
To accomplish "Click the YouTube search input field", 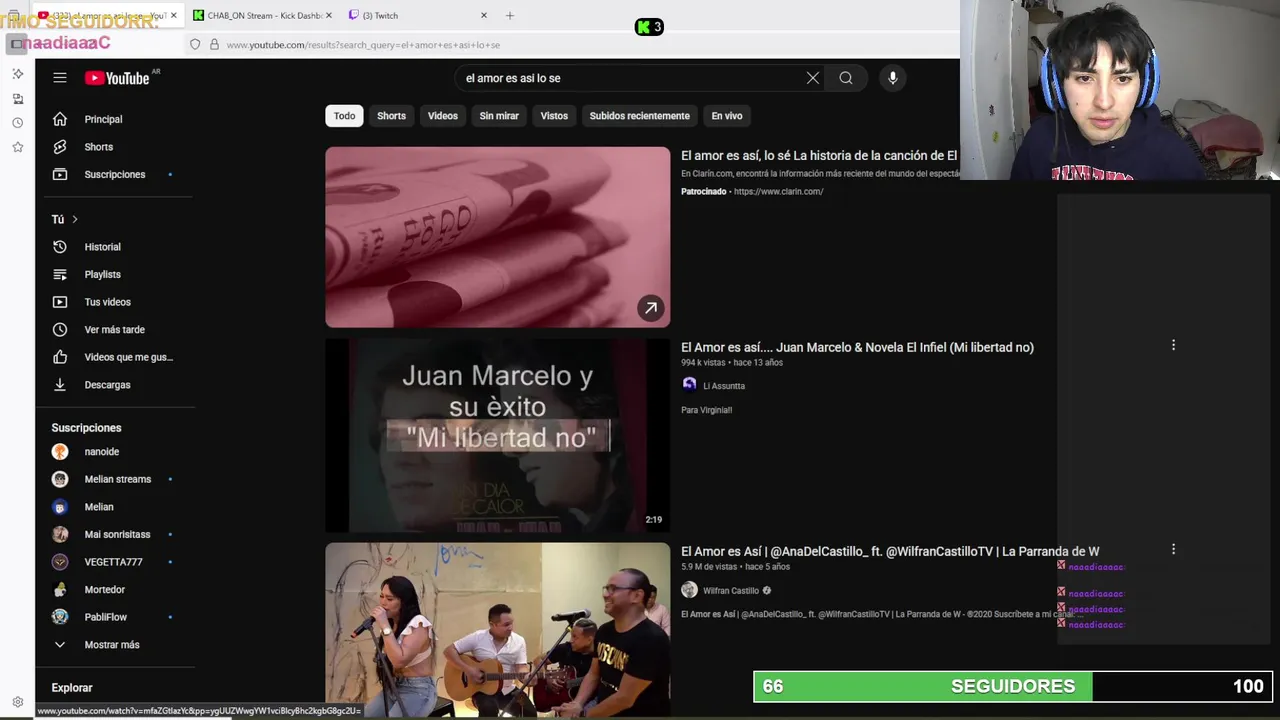I will (x=630, y=78).
